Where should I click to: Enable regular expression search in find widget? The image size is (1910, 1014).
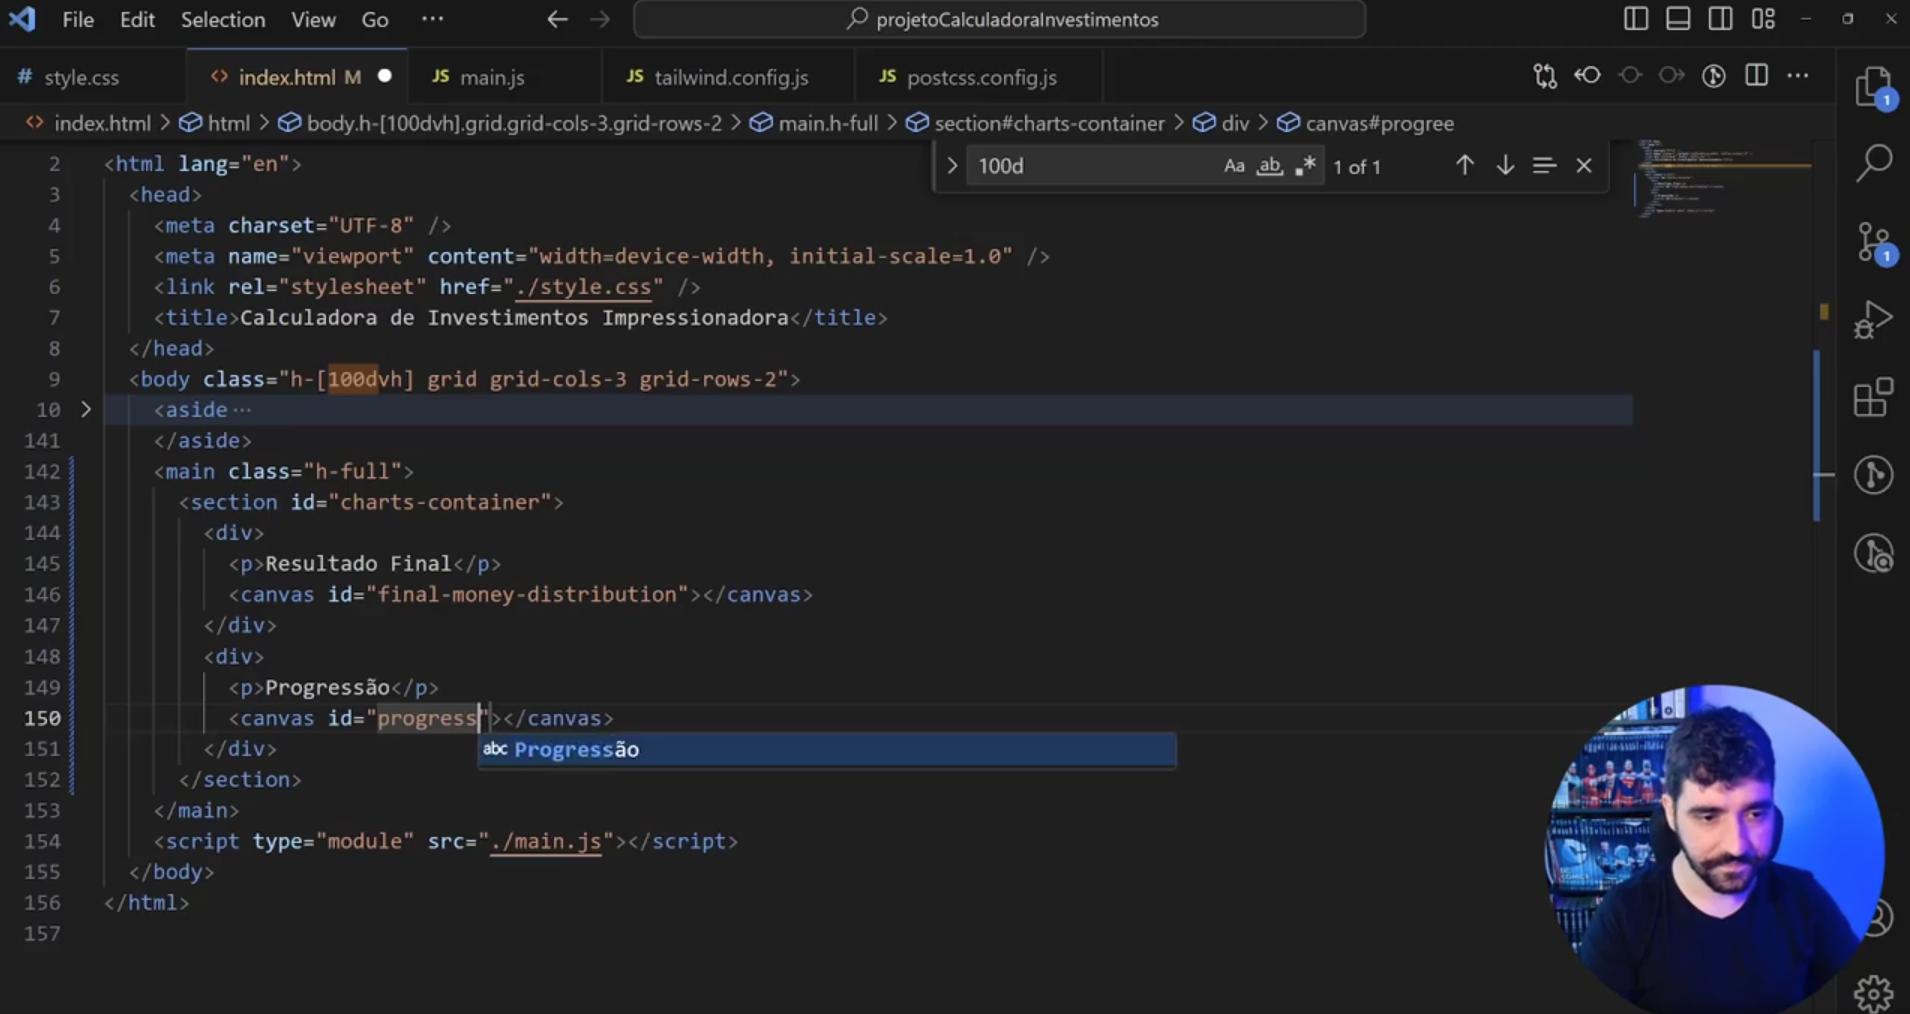click(x=1305, y=166)
